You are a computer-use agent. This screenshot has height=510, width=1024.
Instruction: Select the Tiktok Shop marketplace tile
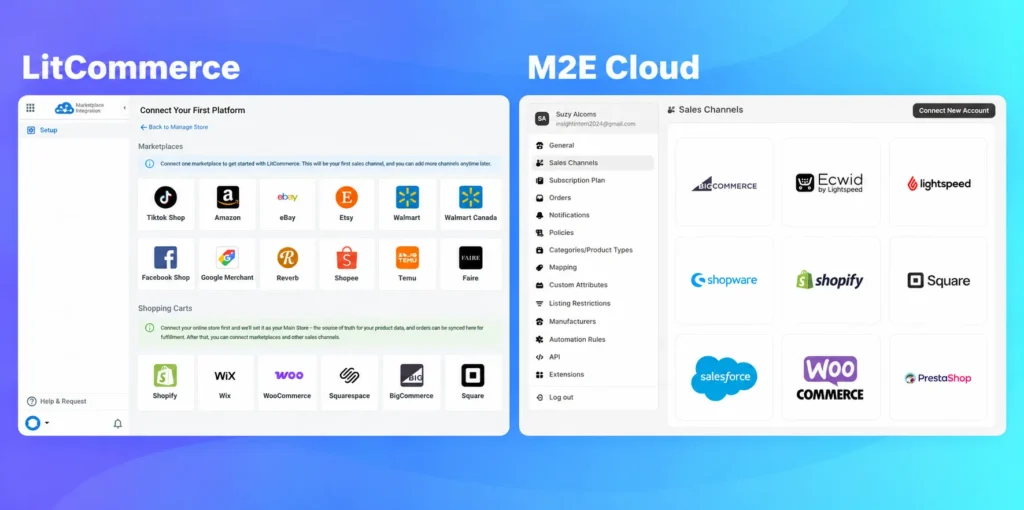[x=166, y=204]
